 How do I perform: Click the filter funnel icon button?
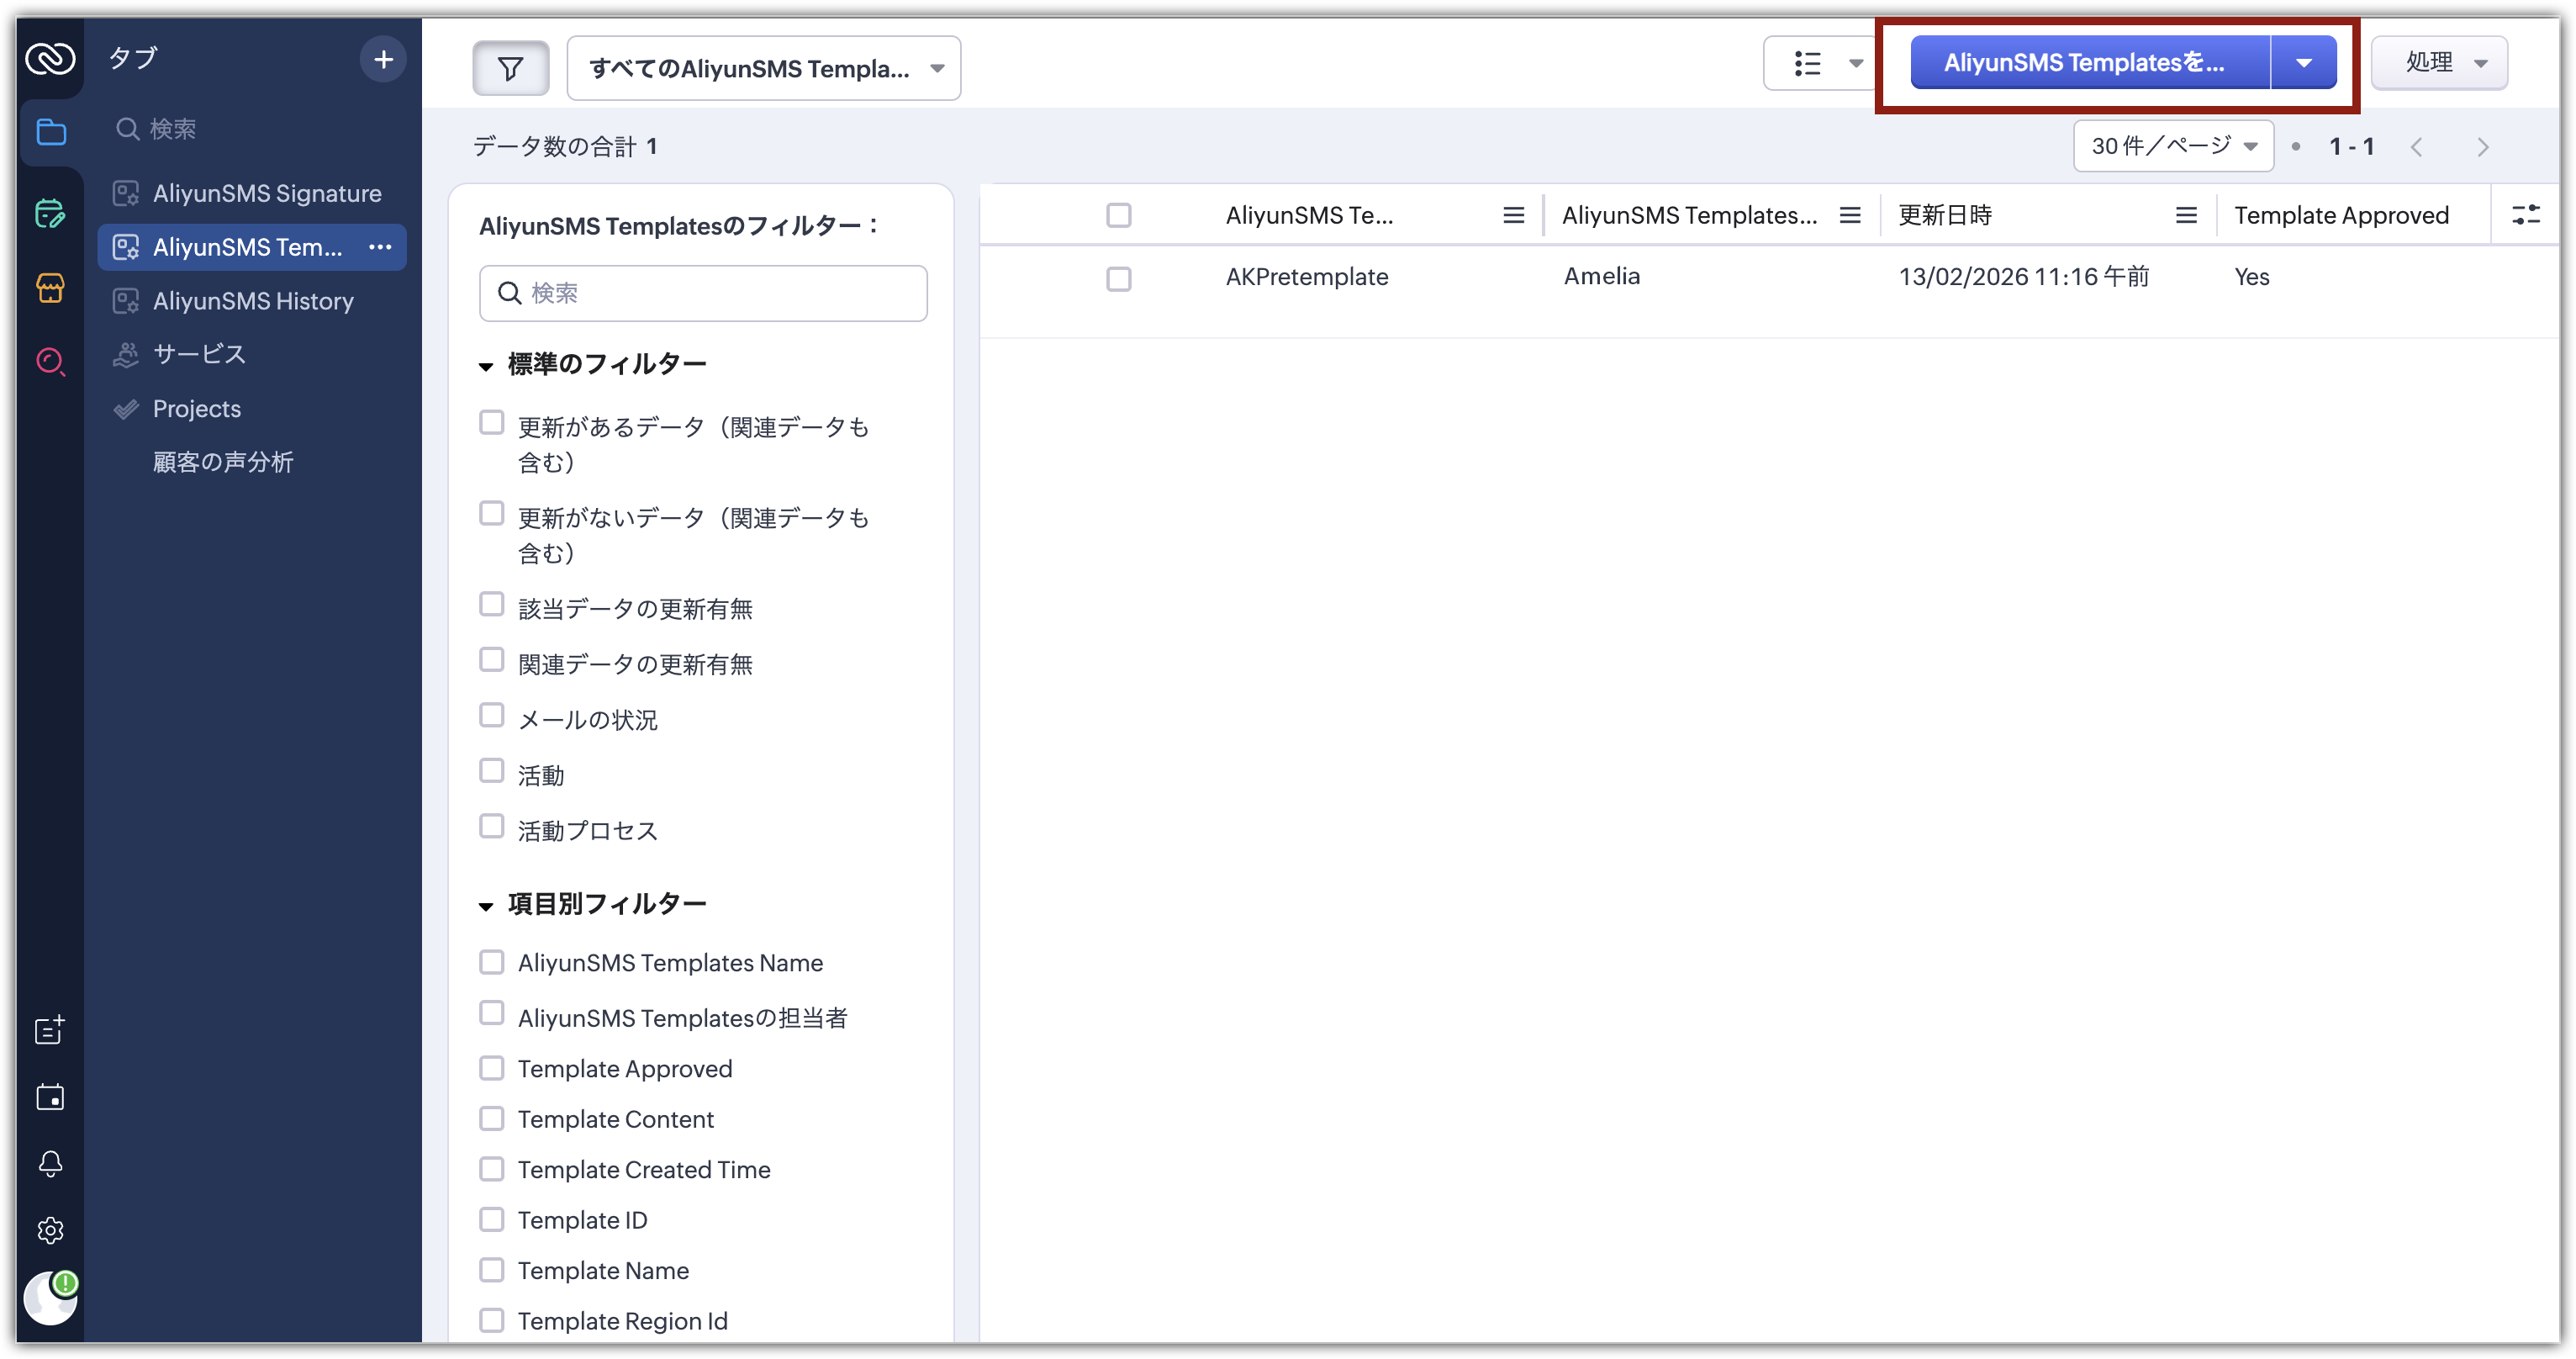point(510,68)
